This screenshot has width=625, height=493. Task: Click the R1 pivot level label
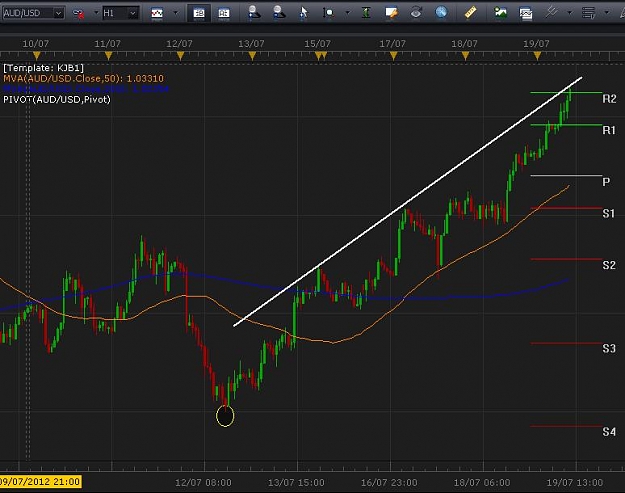click(x=609, y=130)
